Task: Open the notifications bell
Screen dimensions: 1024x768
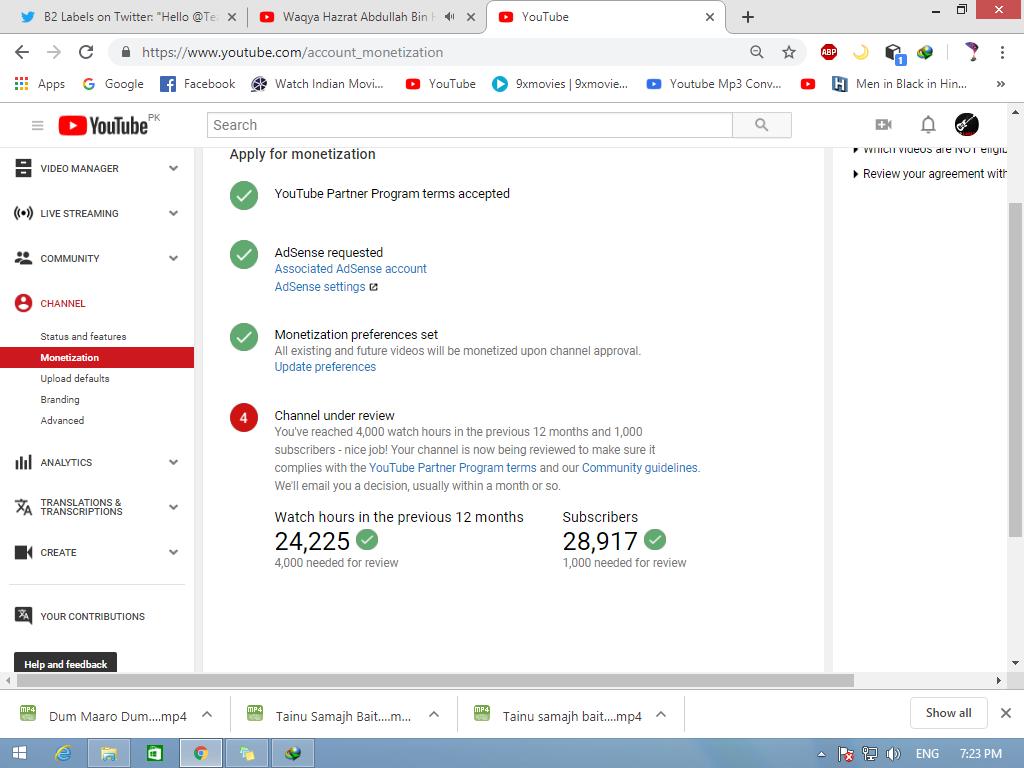Action: click(x=928, y=125)
